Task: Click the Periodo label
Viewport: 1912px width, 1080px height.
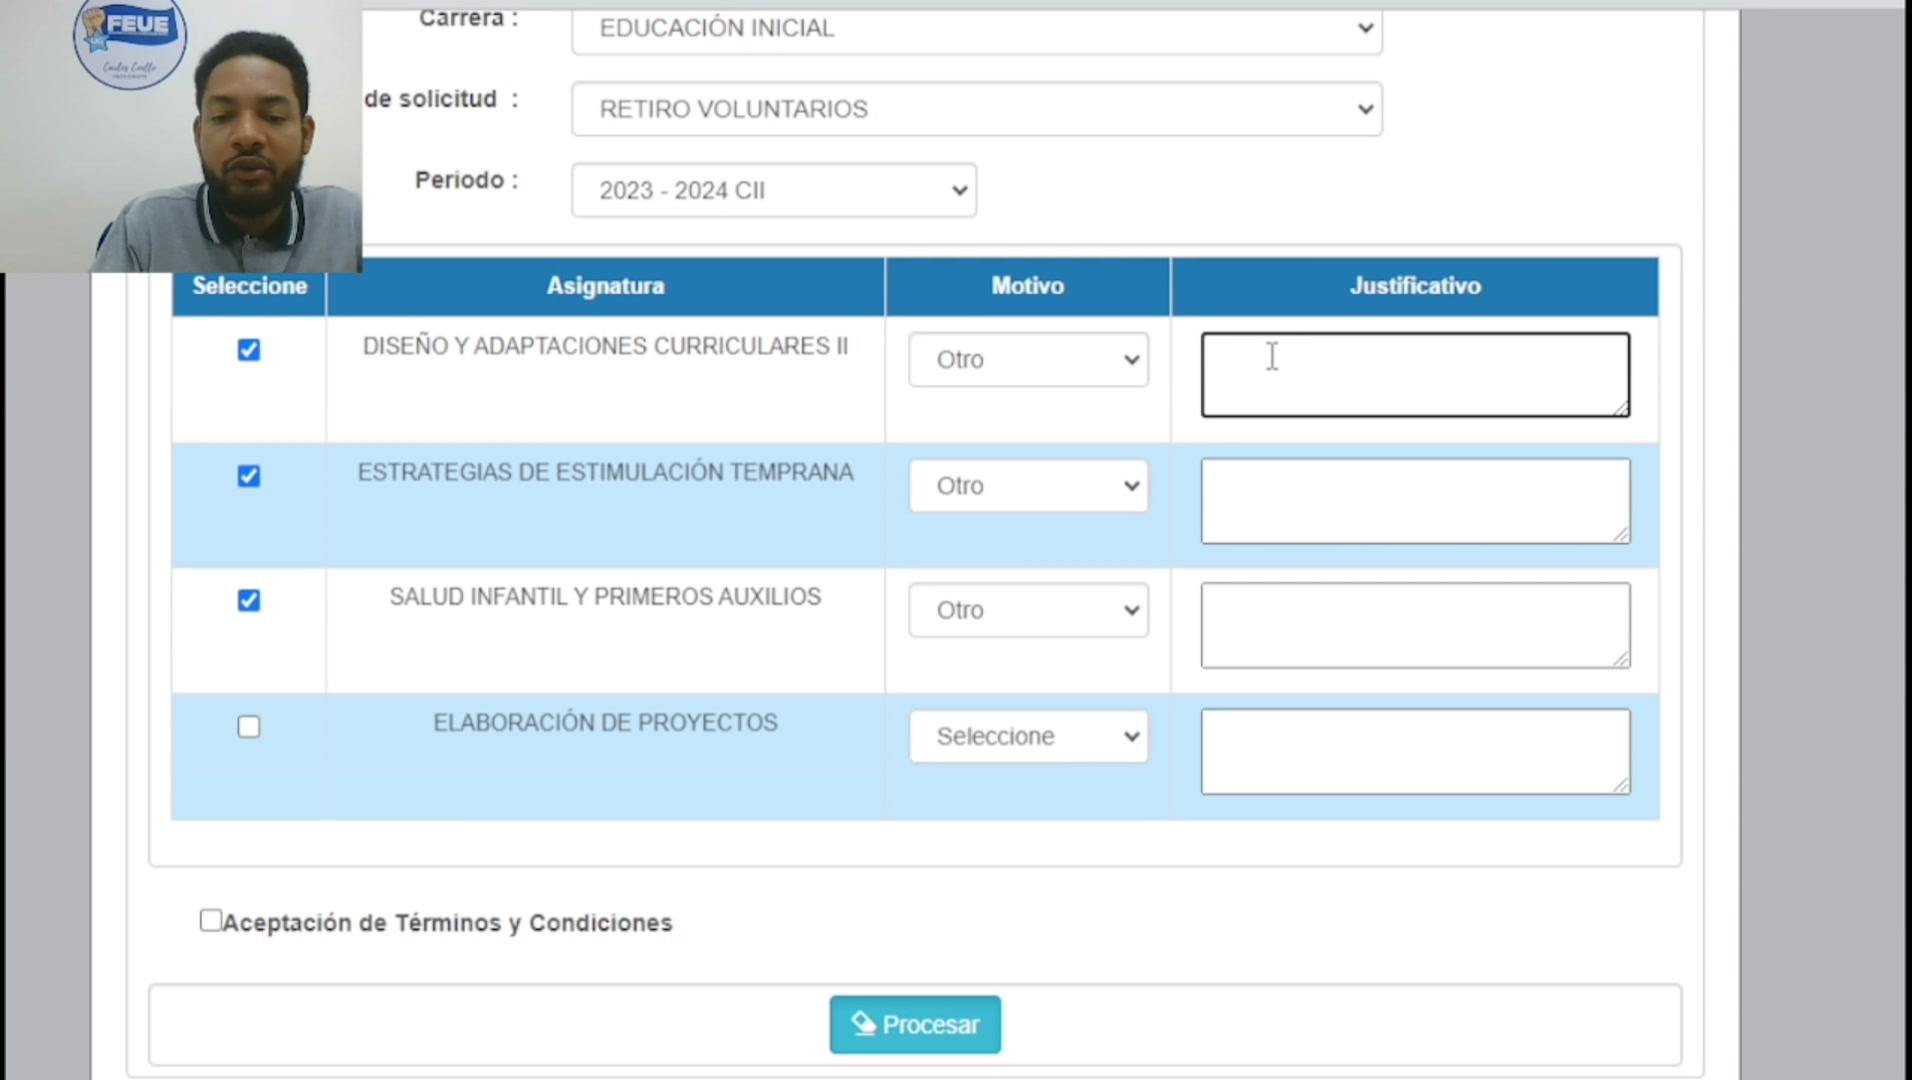Action: [467, 180]
